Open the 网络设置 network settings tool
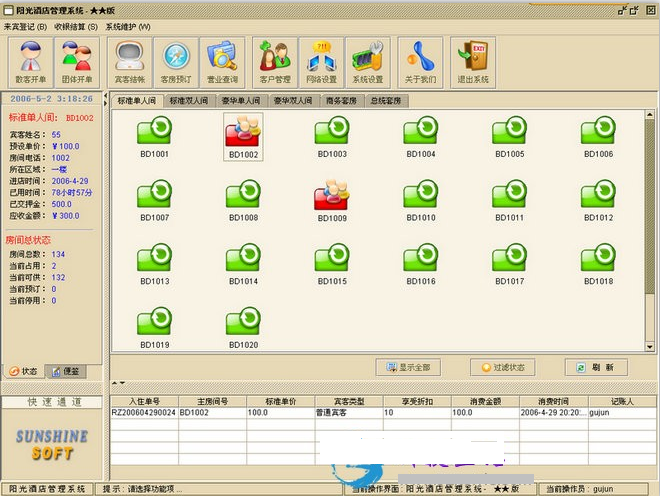 click(322, 62)
